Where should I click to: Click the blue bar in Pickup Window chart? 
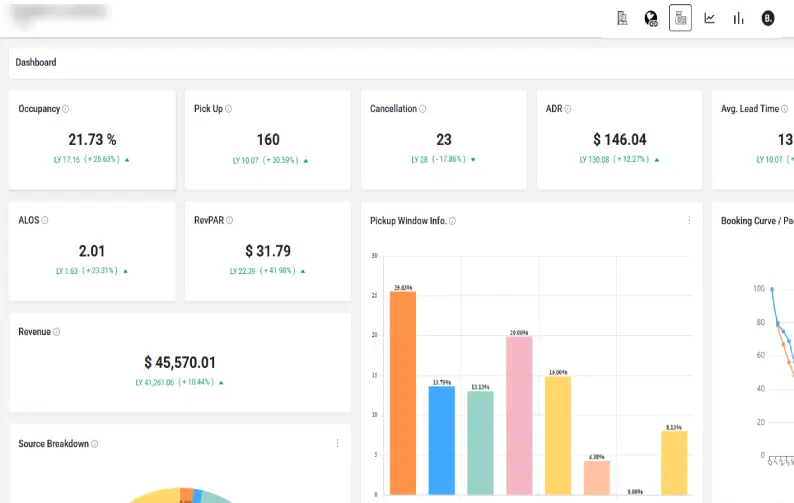(x=441, y=439)
